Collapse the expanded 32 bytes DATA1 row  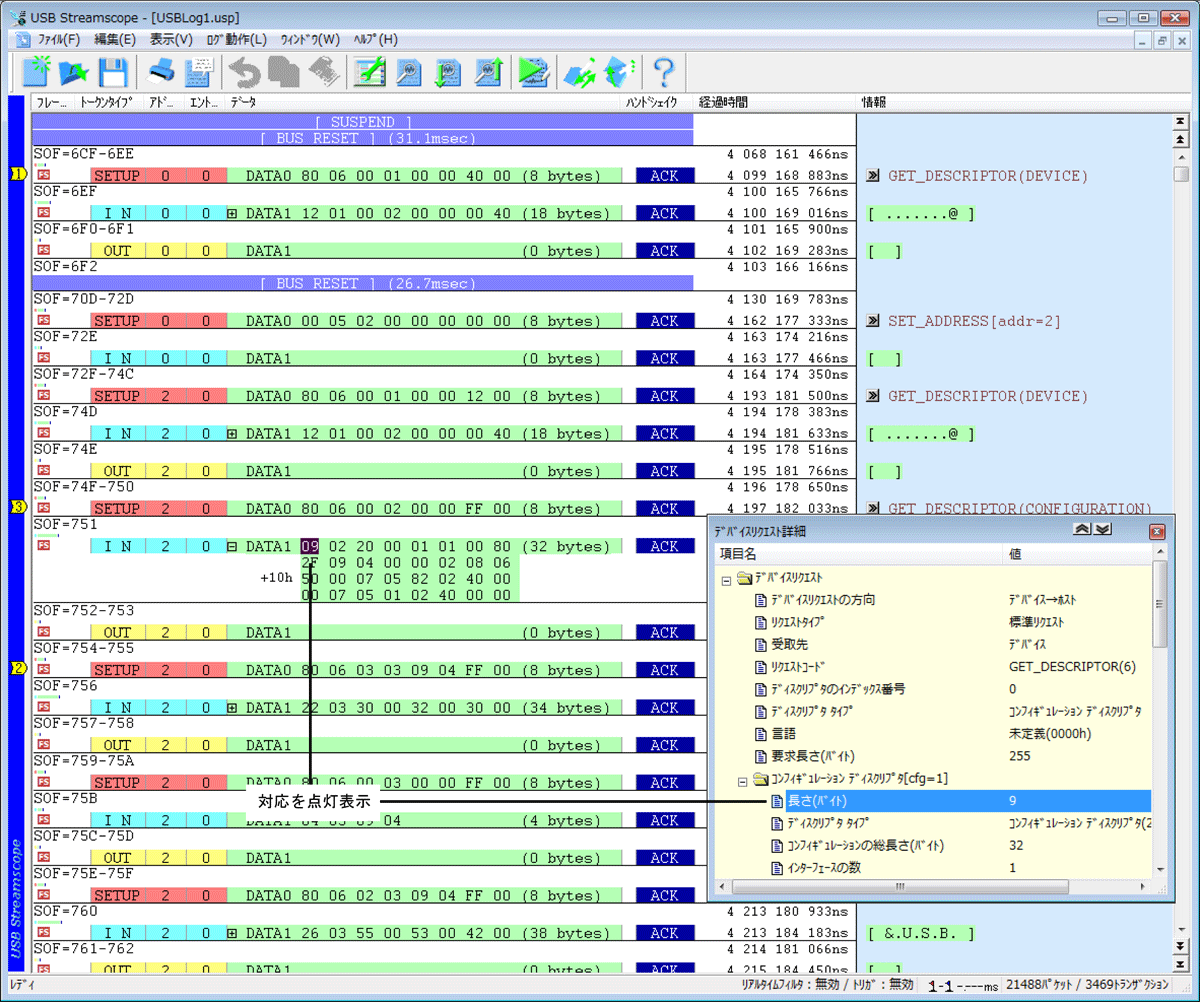(x=233, y=547)
